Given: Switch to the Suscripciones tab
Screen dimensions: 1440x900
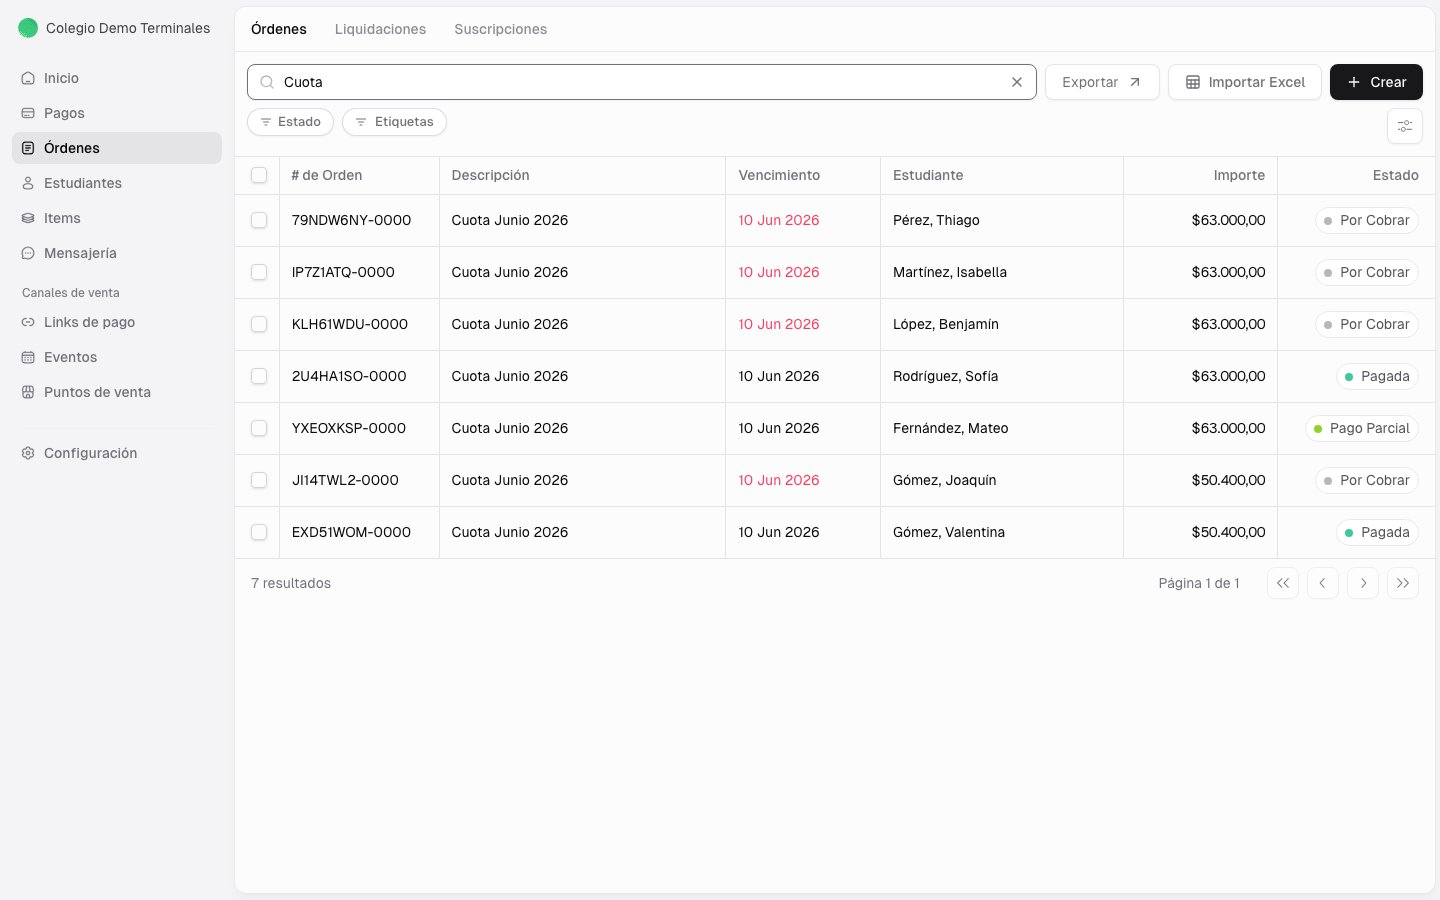Looking at the screenshot, I should point(501,29).
